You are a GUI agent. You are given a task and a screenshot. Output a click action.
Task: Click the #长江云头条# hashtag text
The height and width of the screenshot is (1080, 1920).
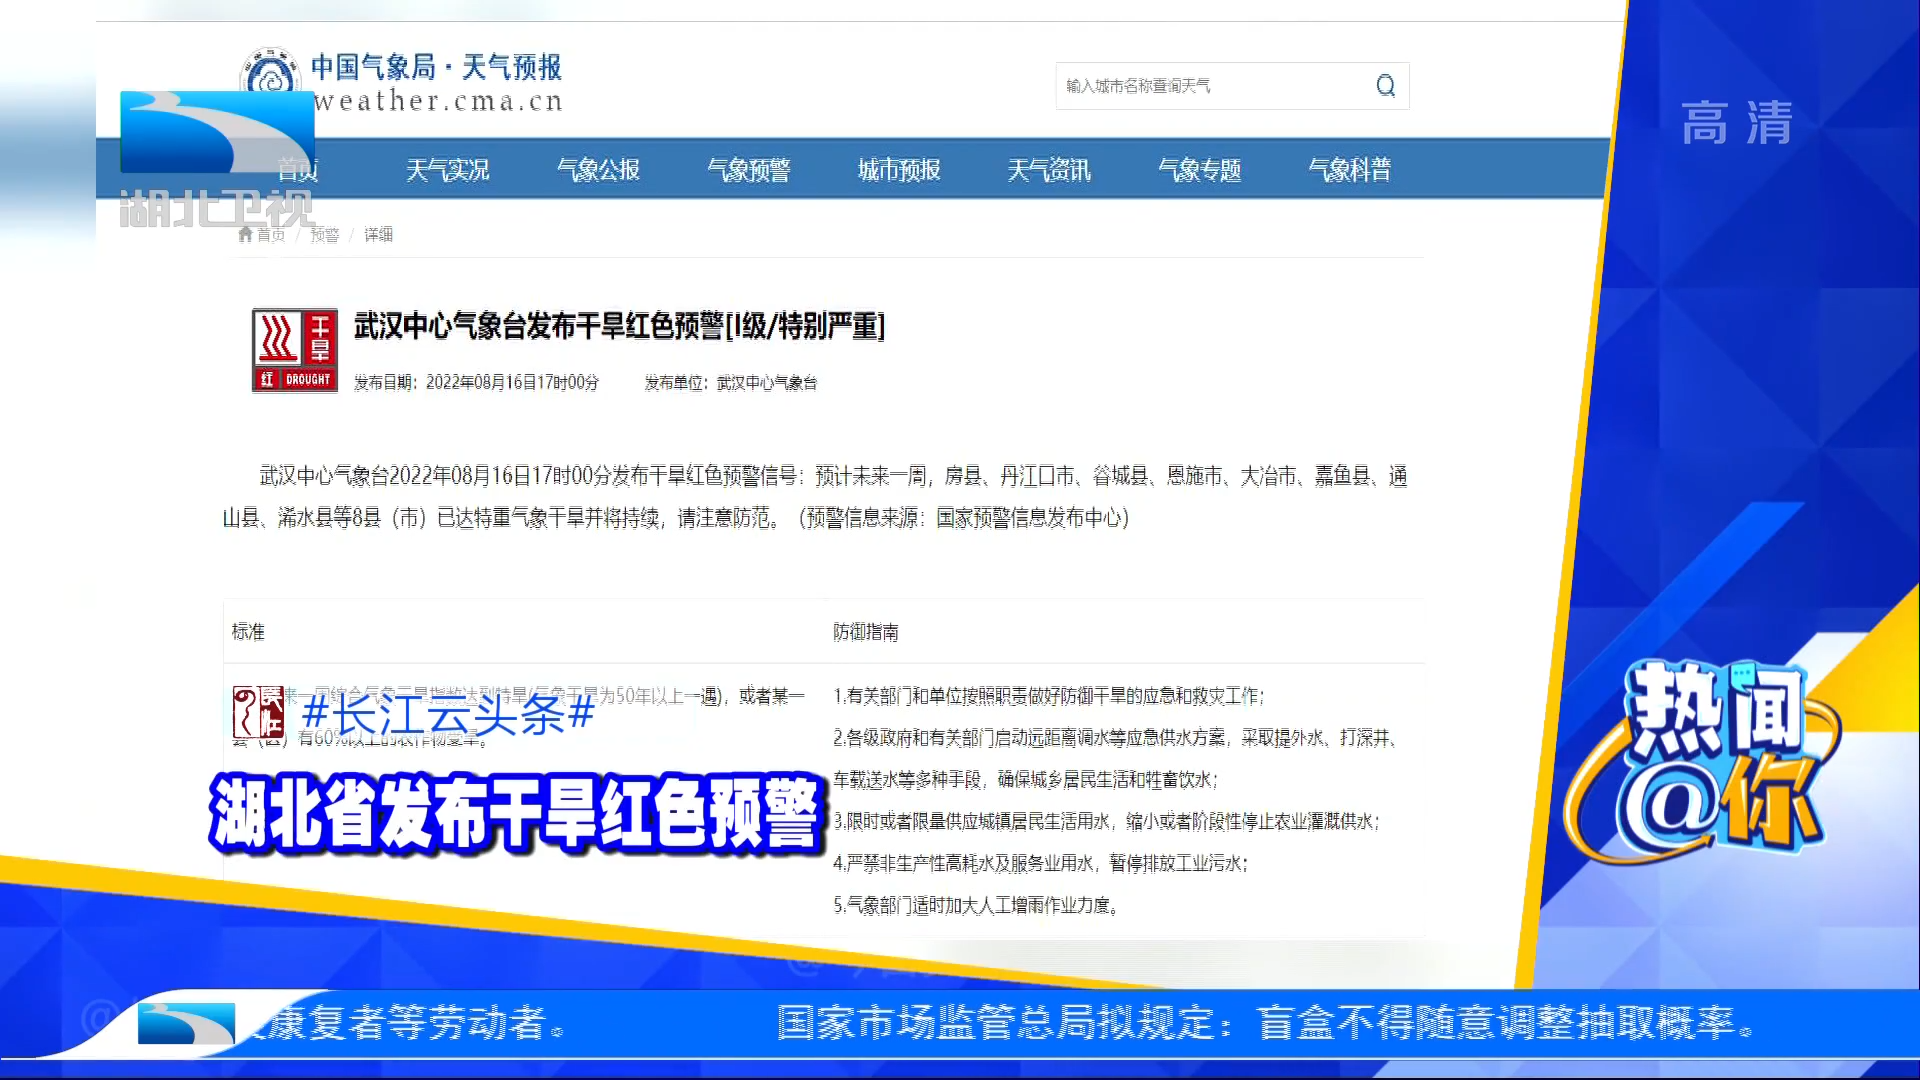pos(448,714)
